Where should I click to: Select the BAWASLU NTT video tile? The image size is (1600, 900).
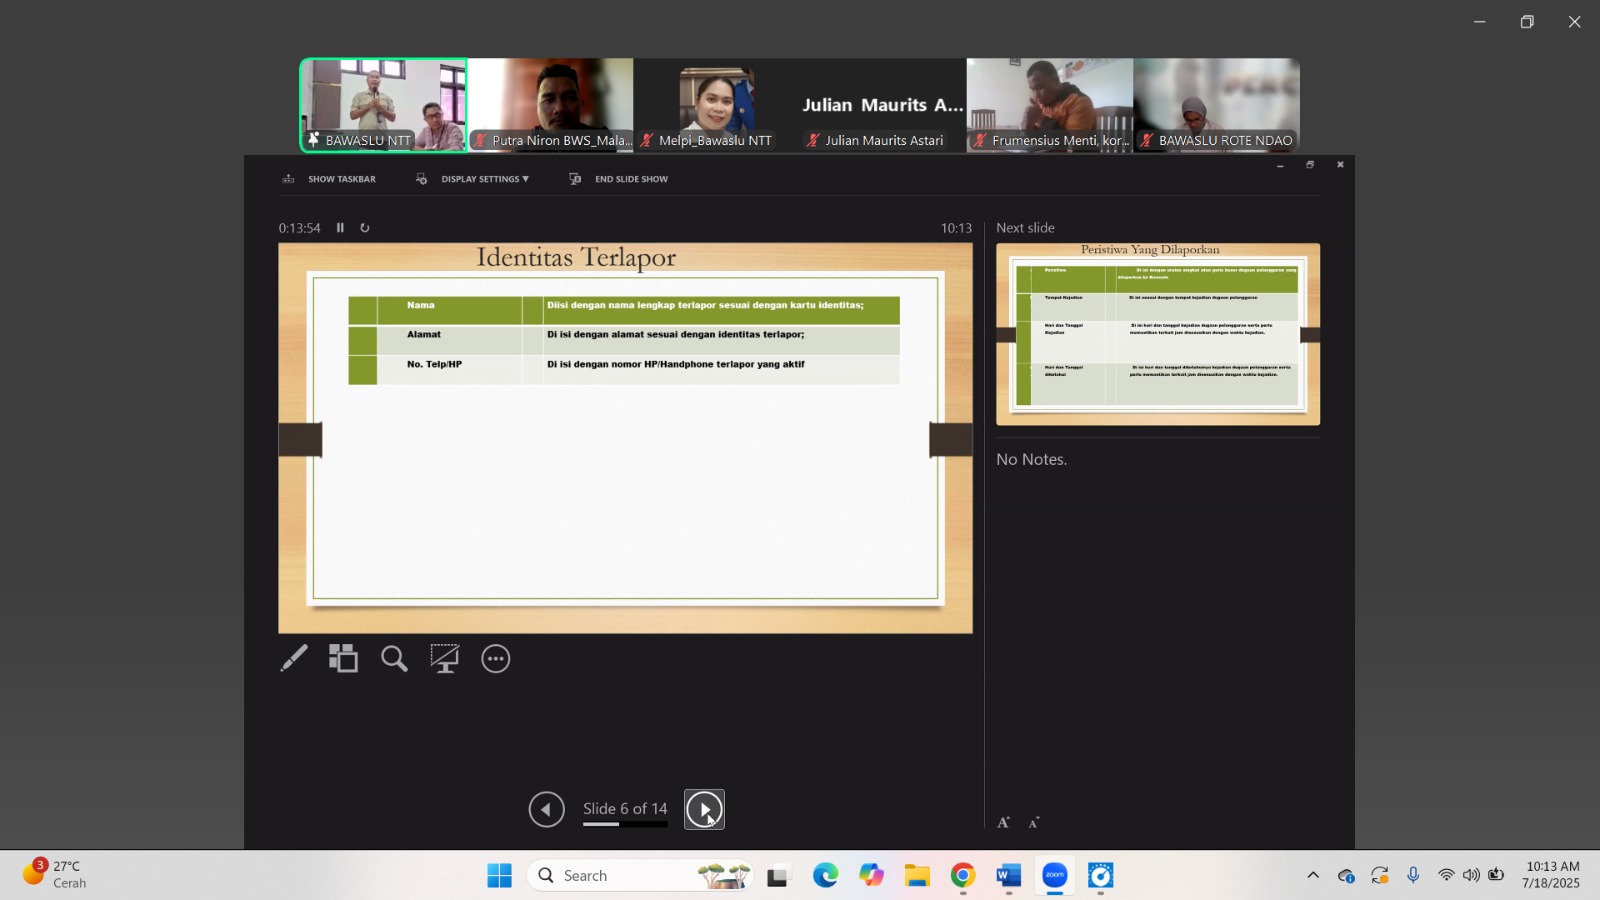click(383, 105)
